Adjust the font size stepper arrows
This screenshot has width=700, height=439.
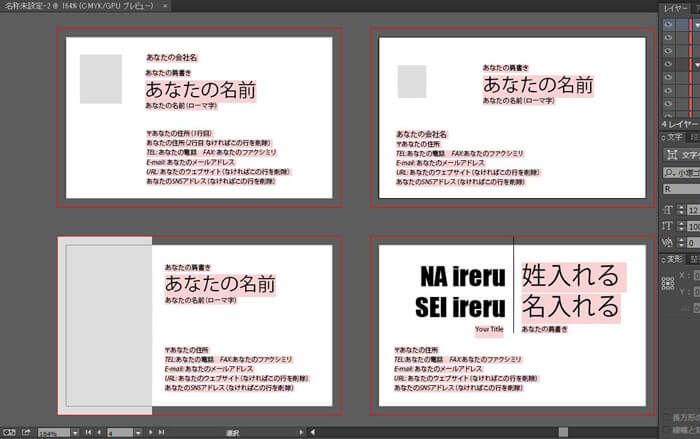click(681, 210)
